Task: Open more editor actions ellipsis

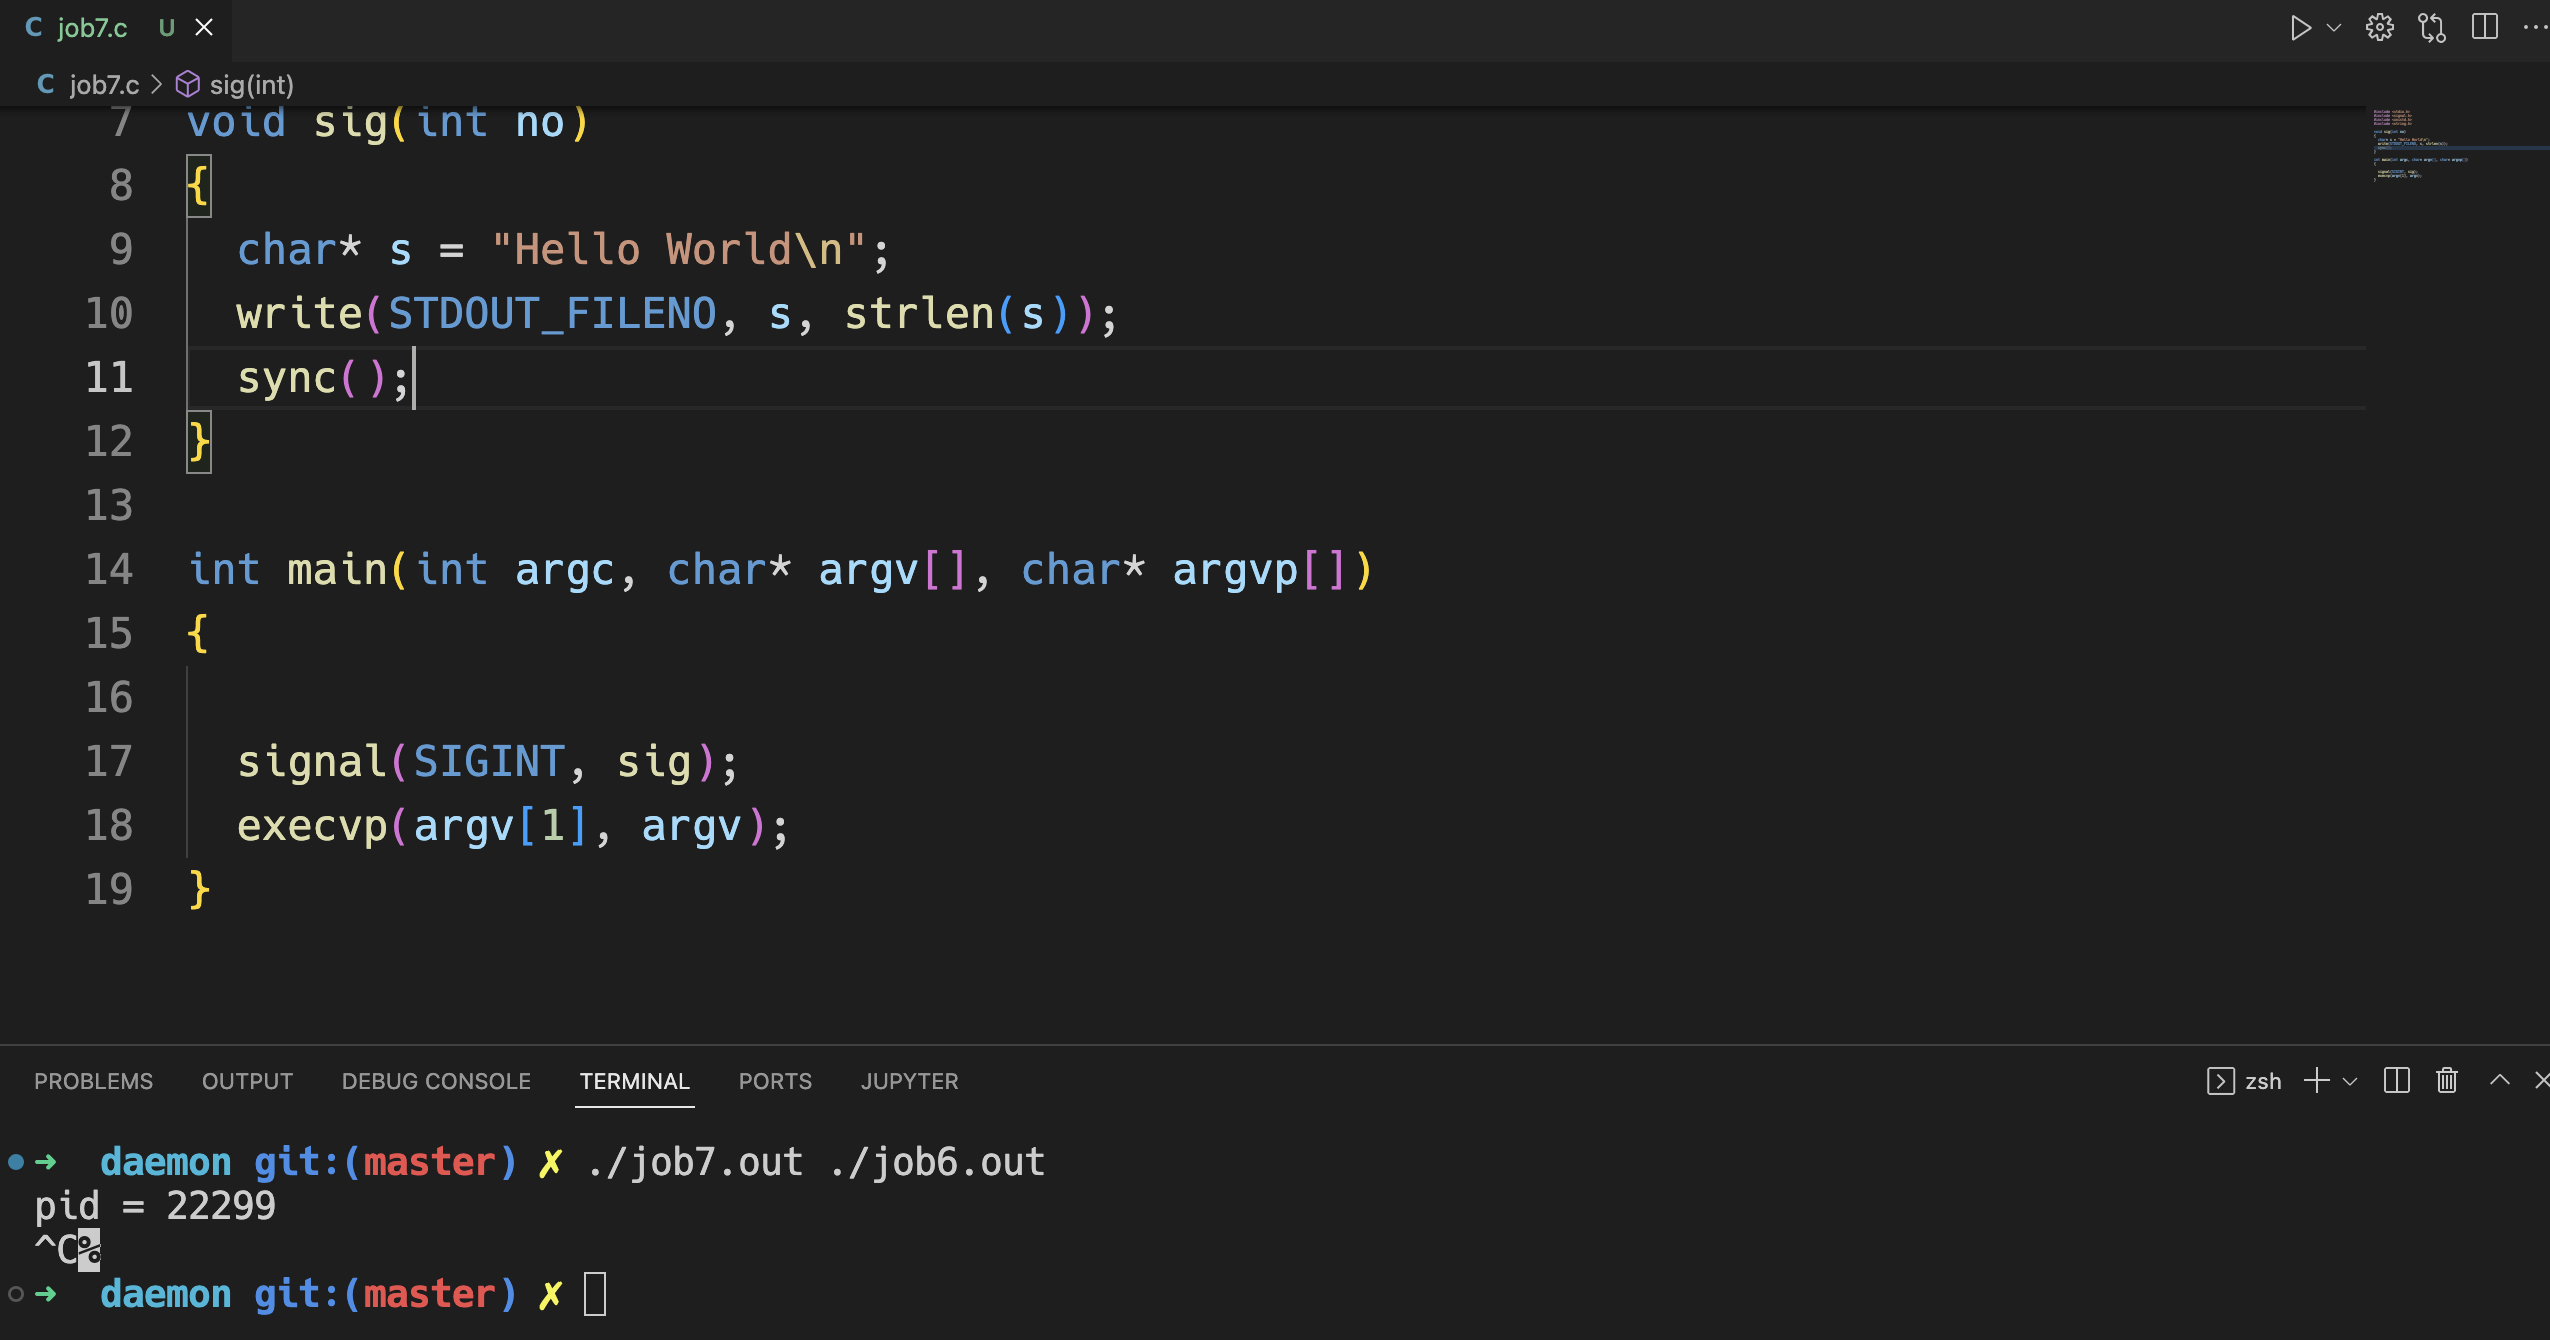Action: [2535, 27]
